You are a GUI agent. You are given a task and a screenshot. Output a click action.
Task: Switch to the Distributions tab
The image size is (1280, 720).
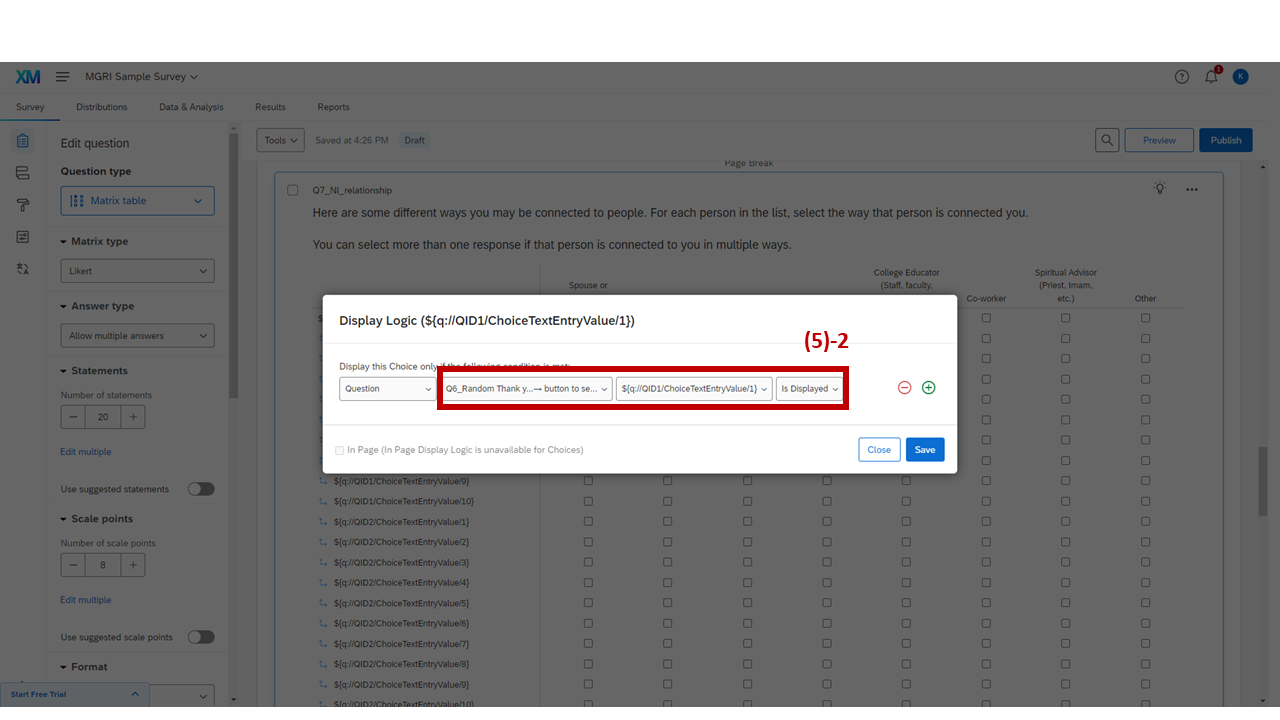tap(101, 107)
